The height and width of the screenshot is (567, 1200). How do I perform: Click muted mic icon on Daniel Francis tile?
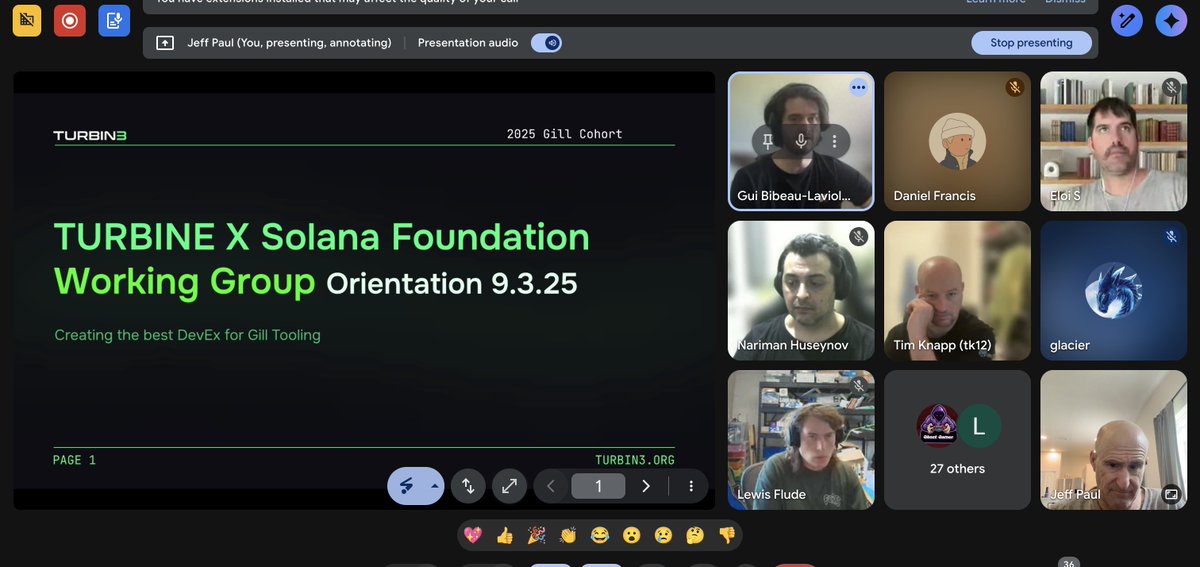pos(1015,87)
